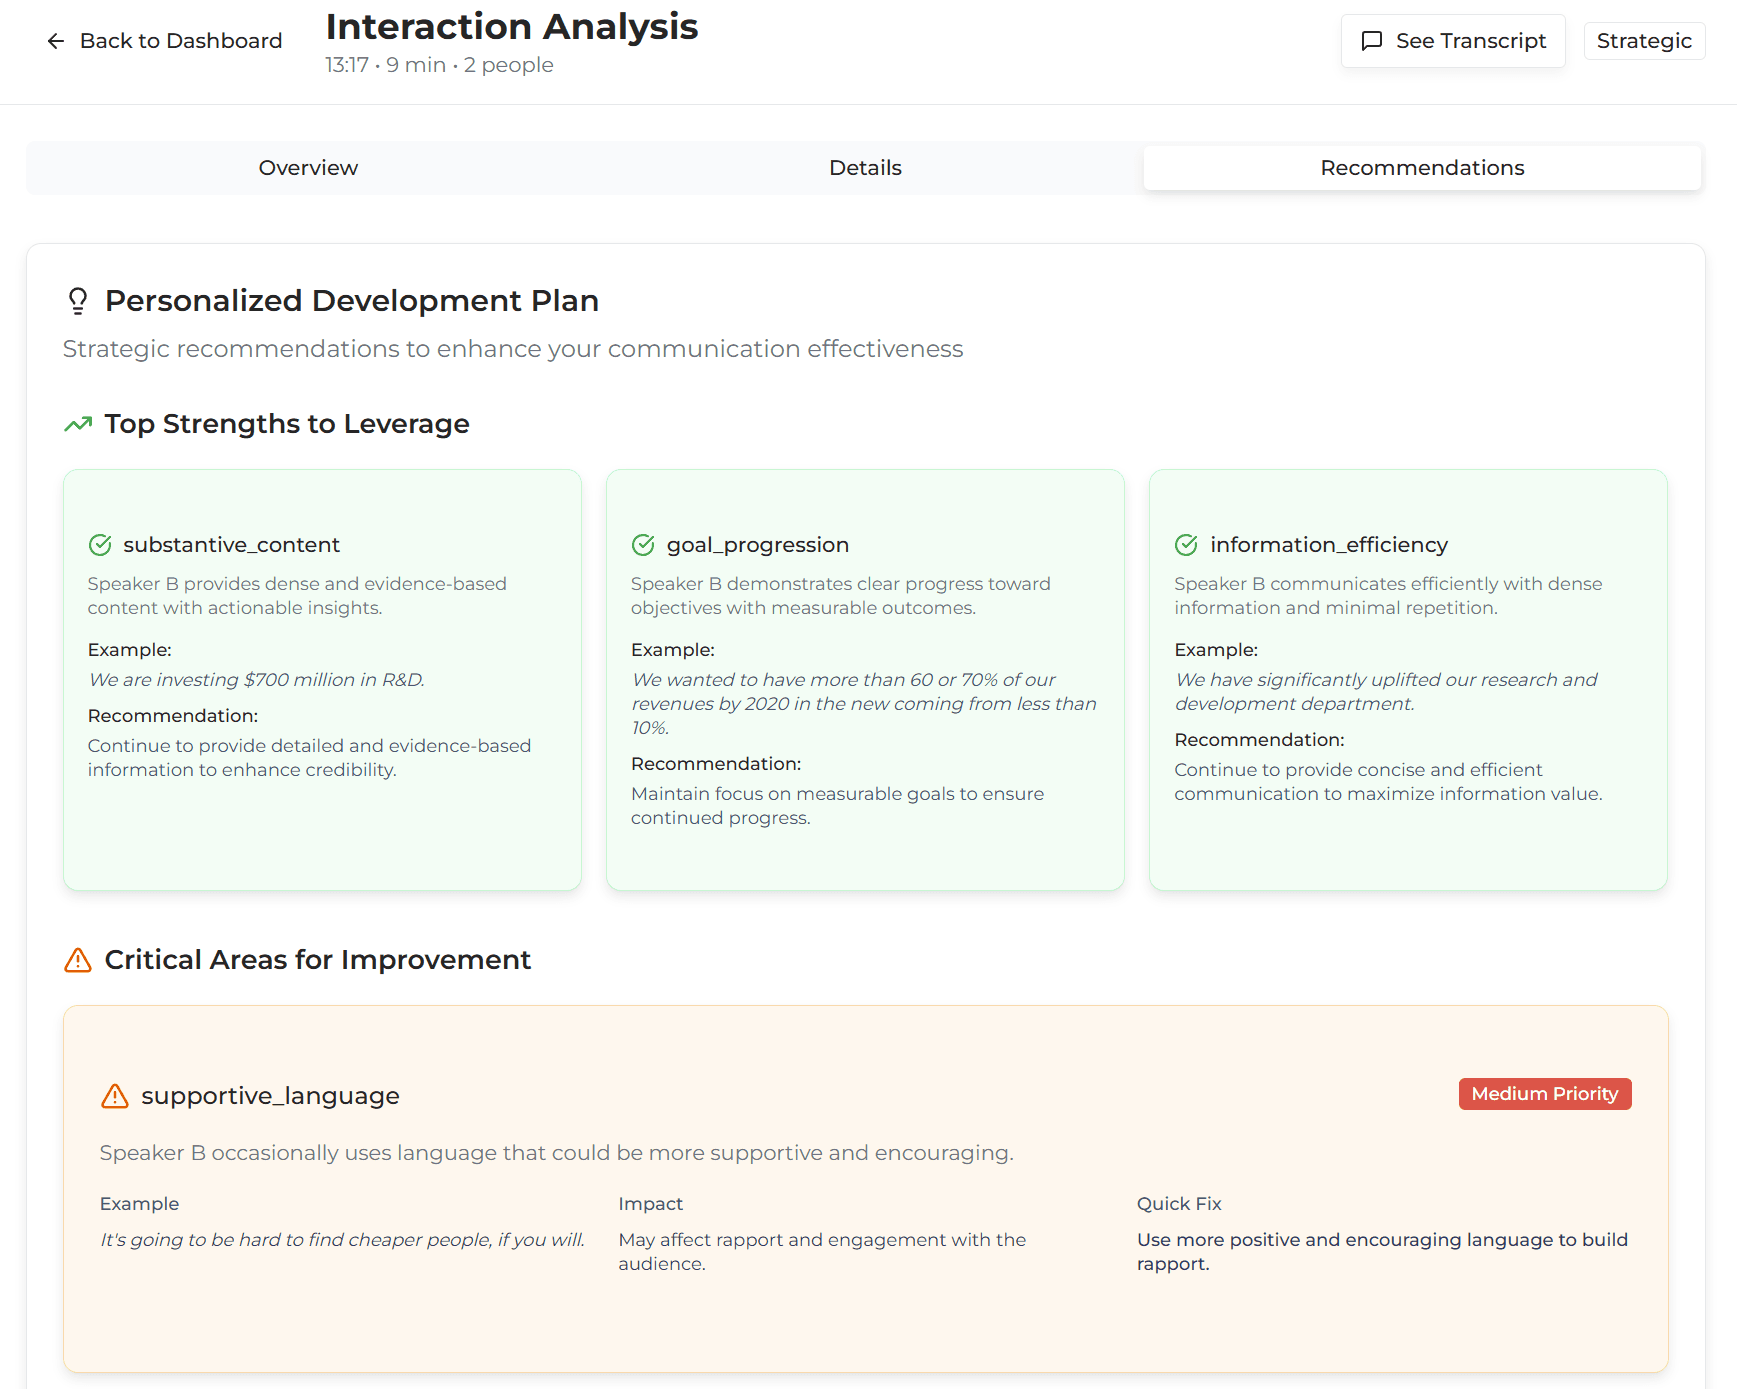This screenshot has width=1737, height=1389.
Task: Click the green check icon on goal_progression card
Action: (x=643, y=545)
